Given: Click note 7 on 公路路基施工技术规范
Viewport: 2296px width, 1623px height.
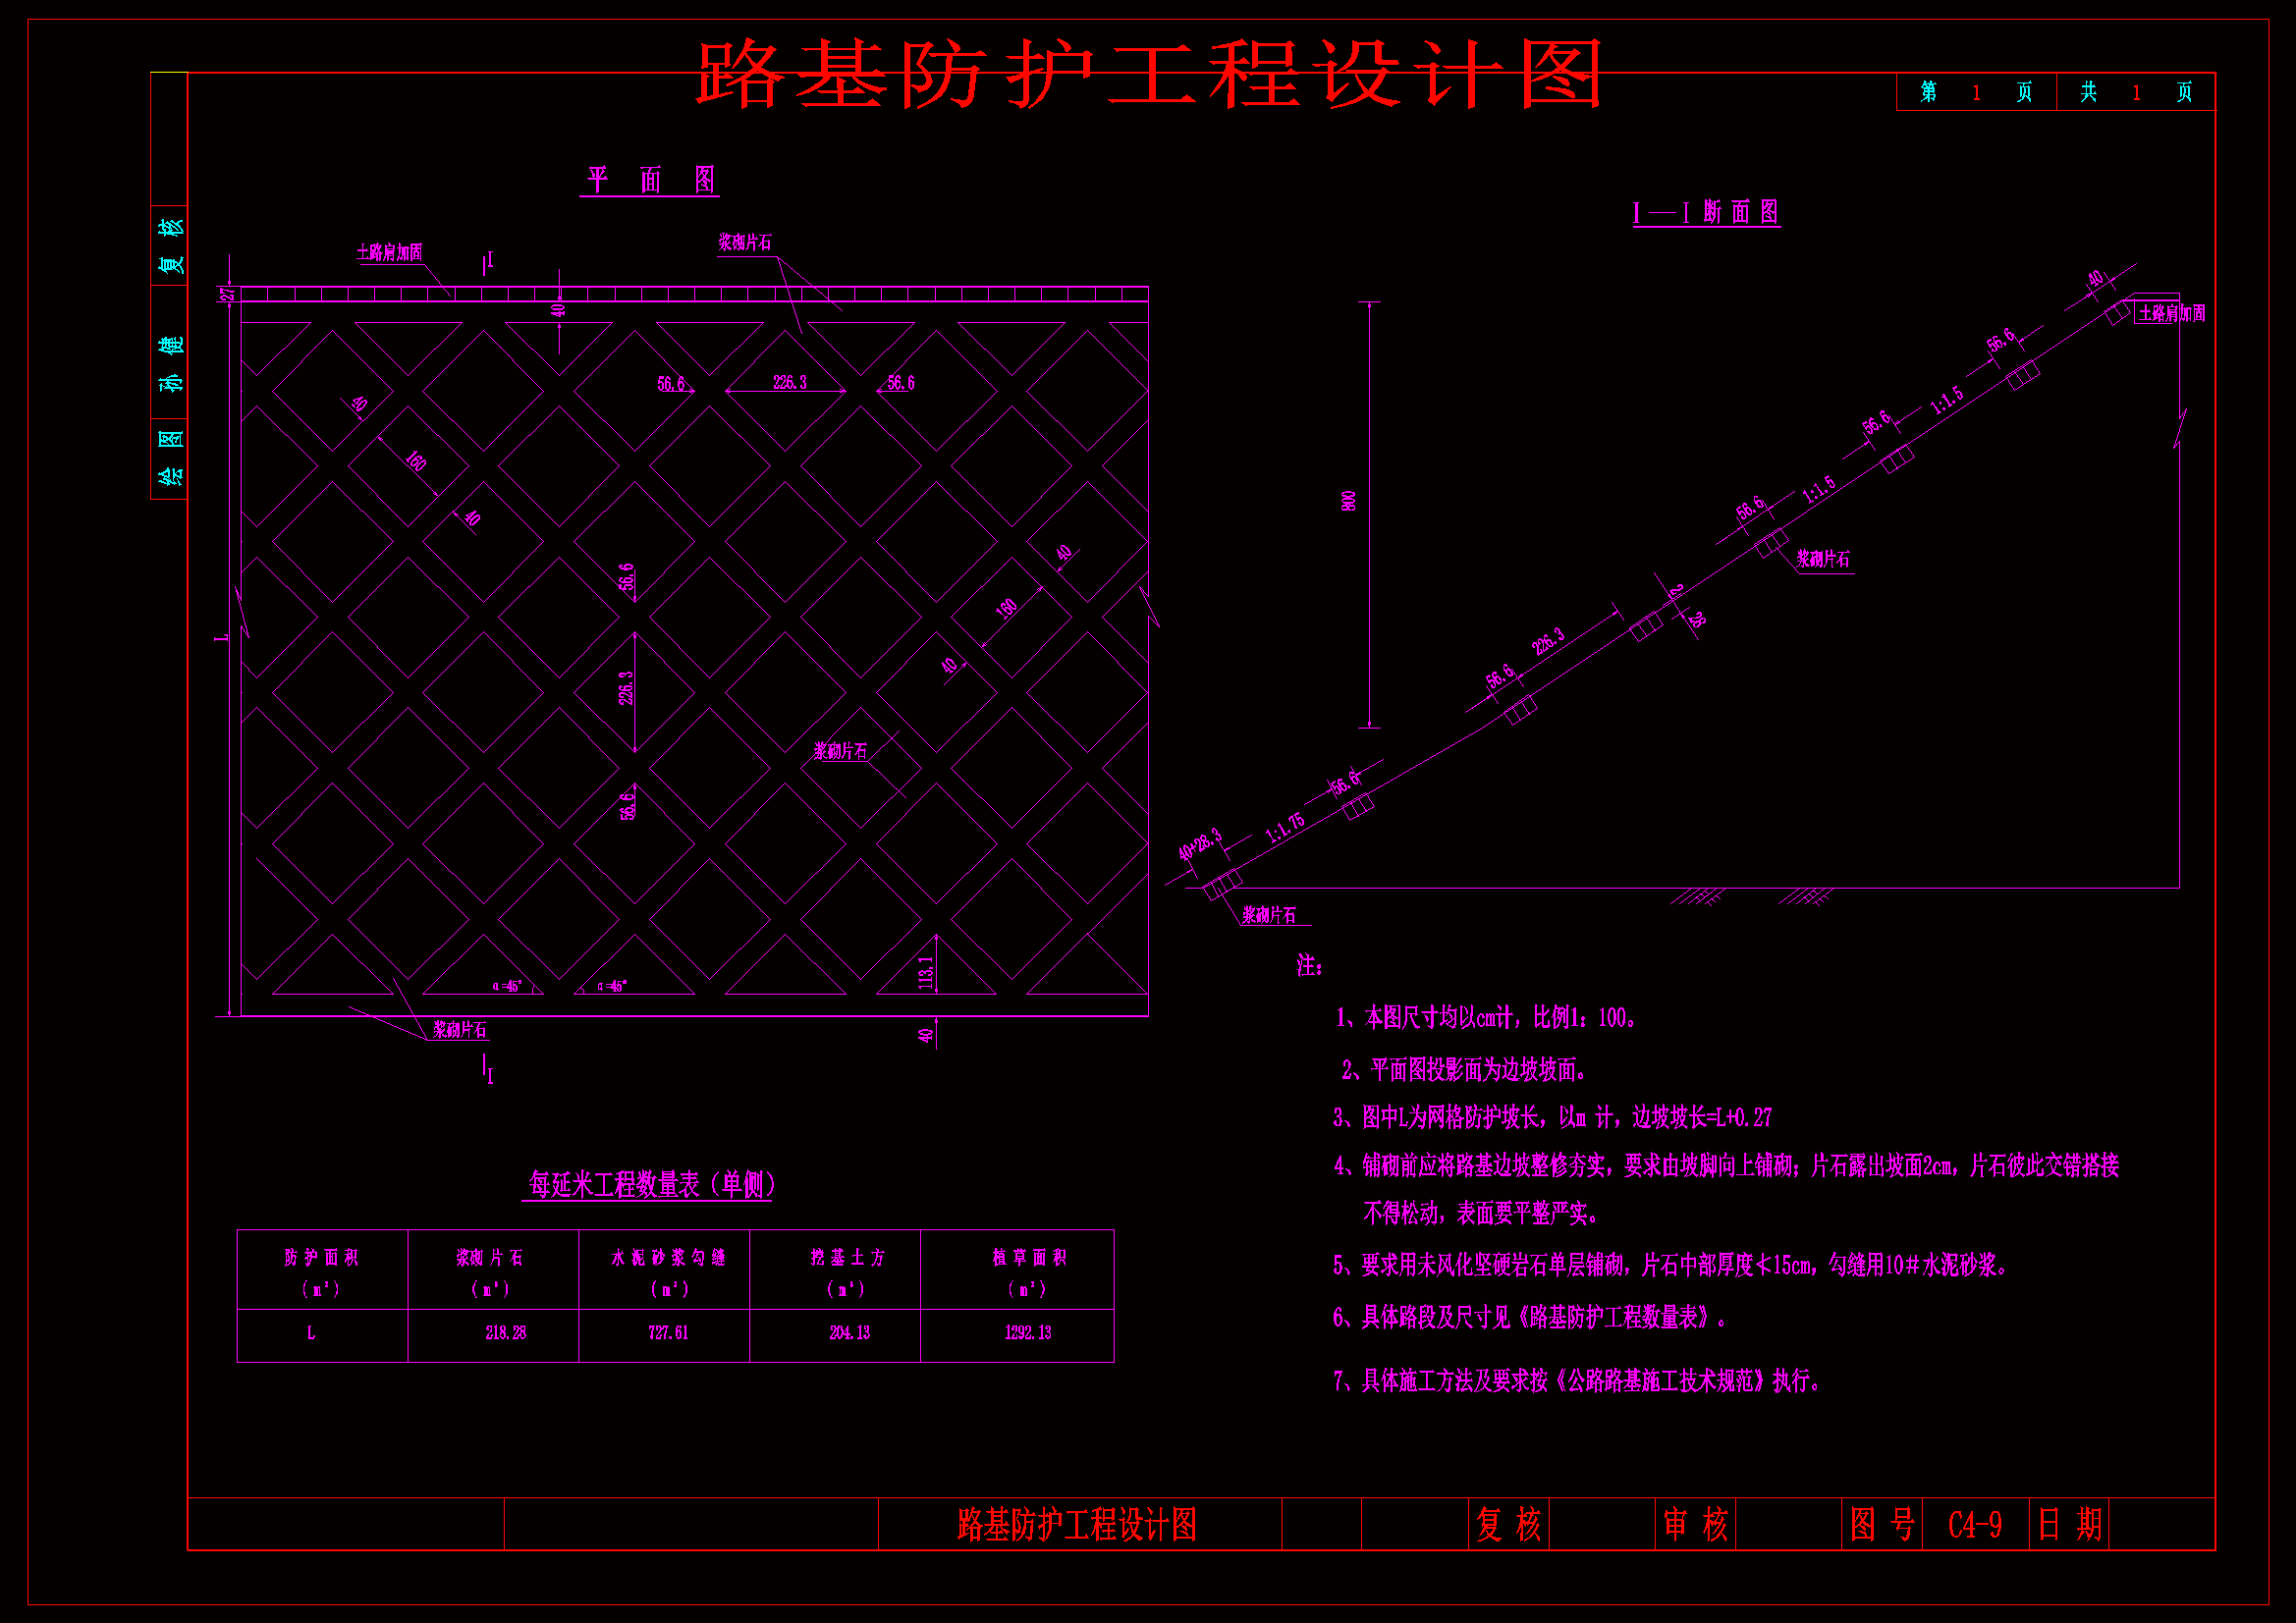Looking at the screenshot, I should coord(1577,1381).
